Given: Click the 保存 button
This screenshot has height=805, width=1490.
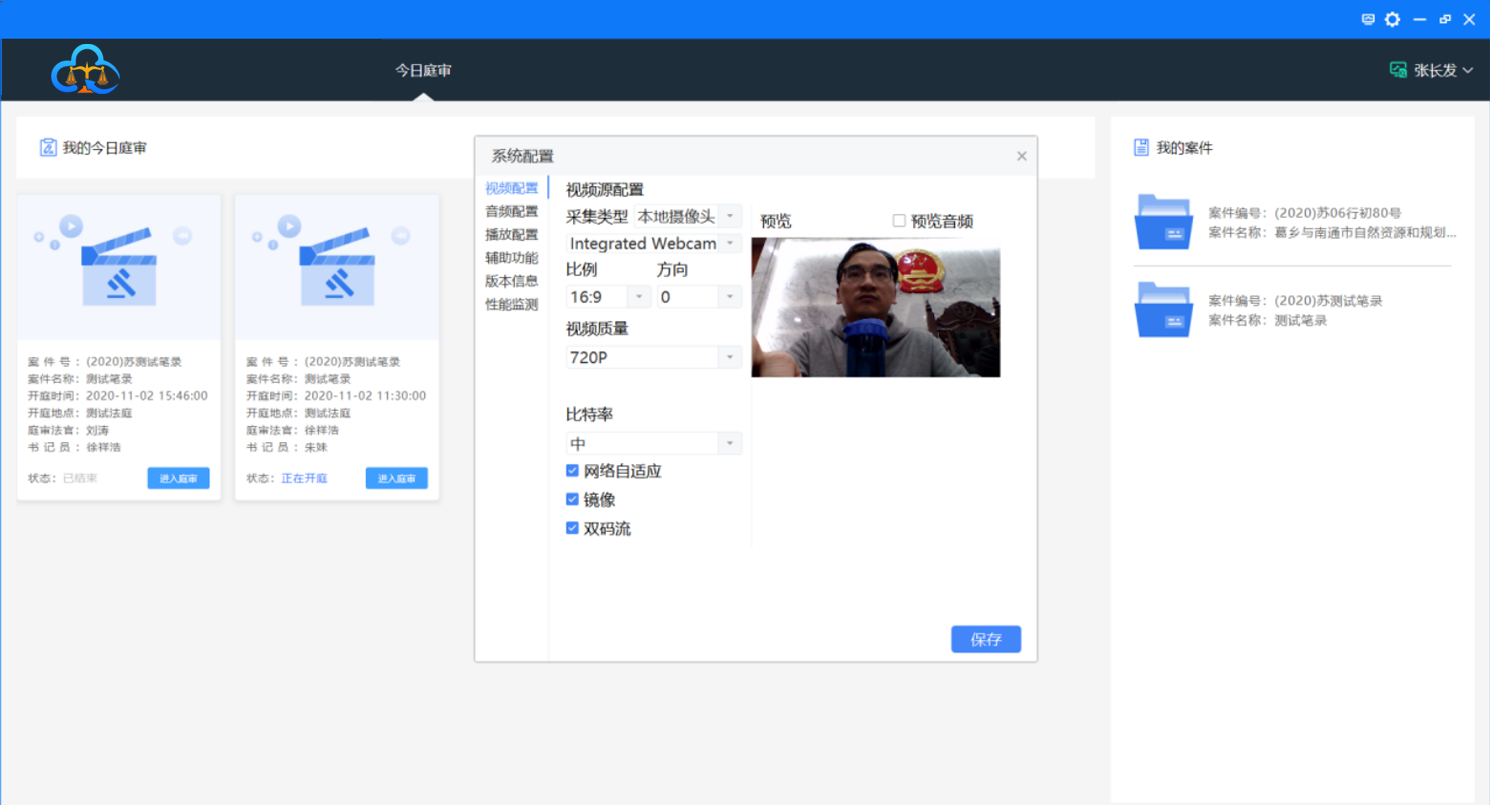Looking at the screenshot, I should click(985, 640).
